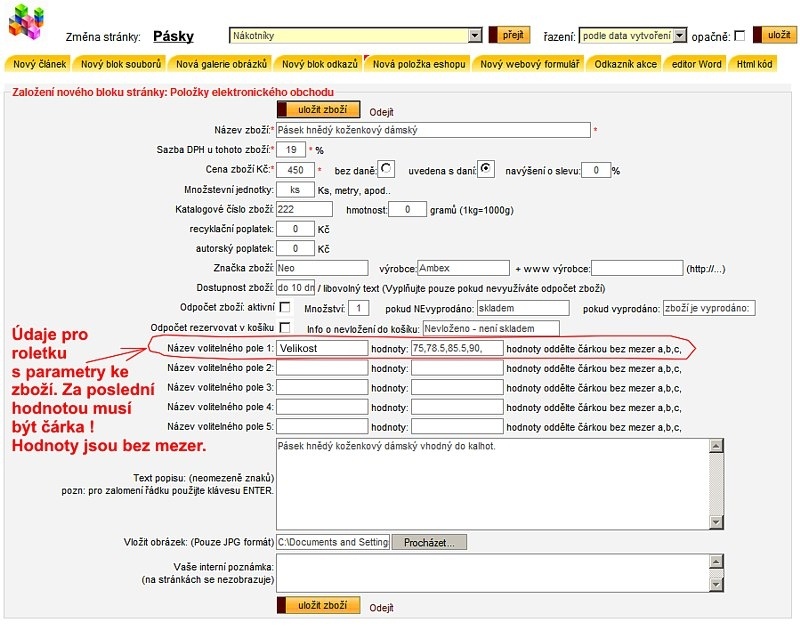
Task: Click the bottom 'uložit zboží' button
Action: [x=318, y=605]
